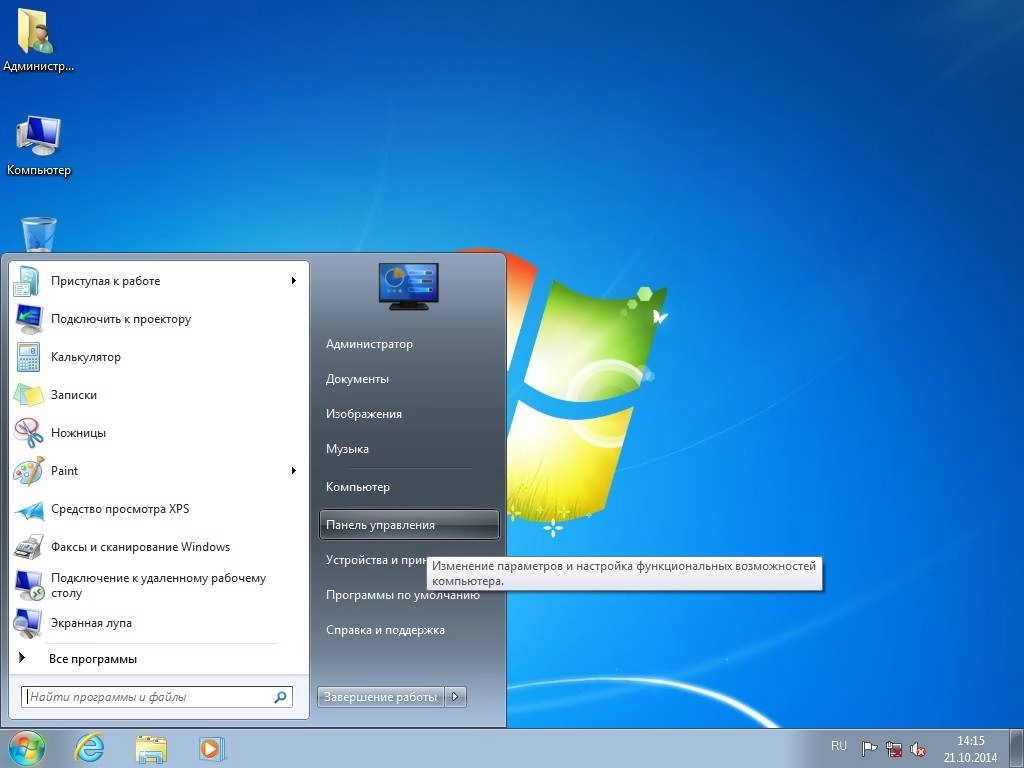Open Программы по умолчанию
1024x768 pixels.
tap(403, 596)
